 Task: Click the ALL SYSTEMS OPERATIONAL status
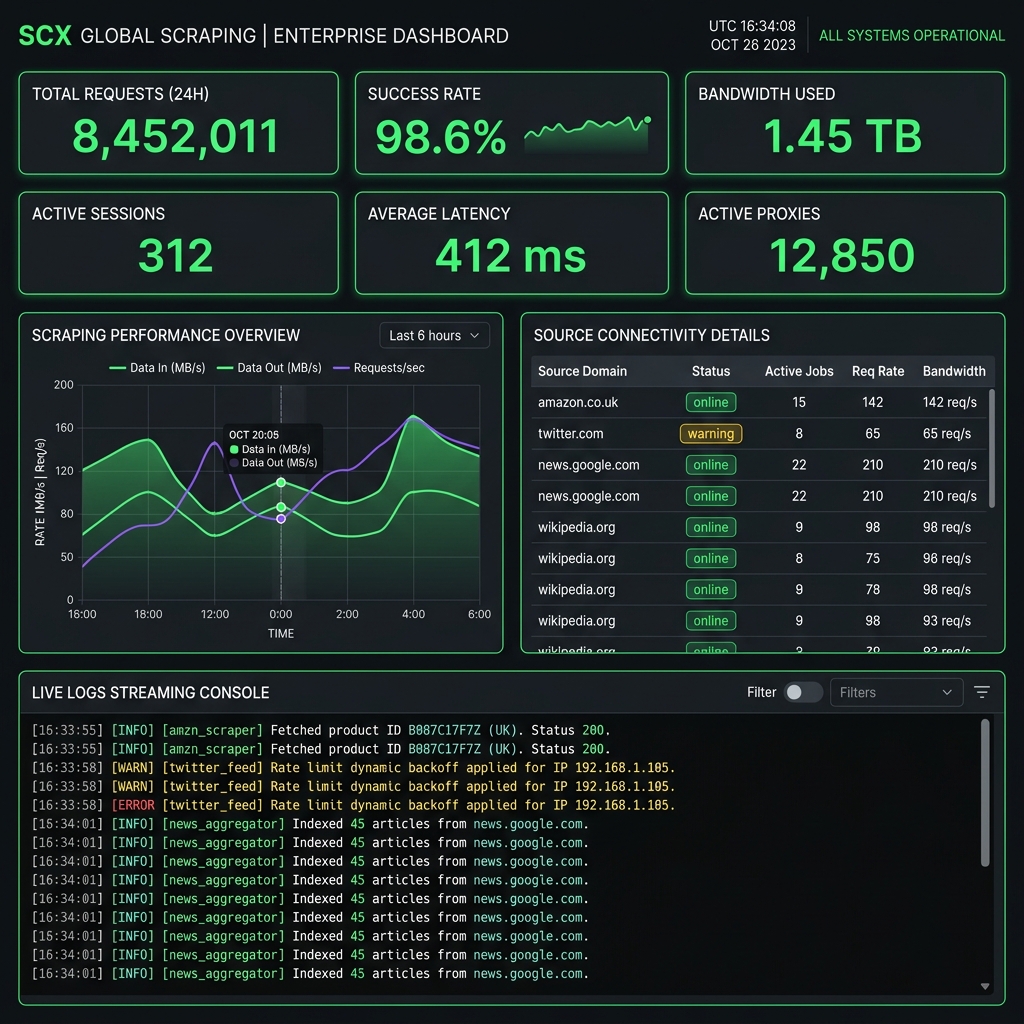pyautogui.click(x=912, y=35)
